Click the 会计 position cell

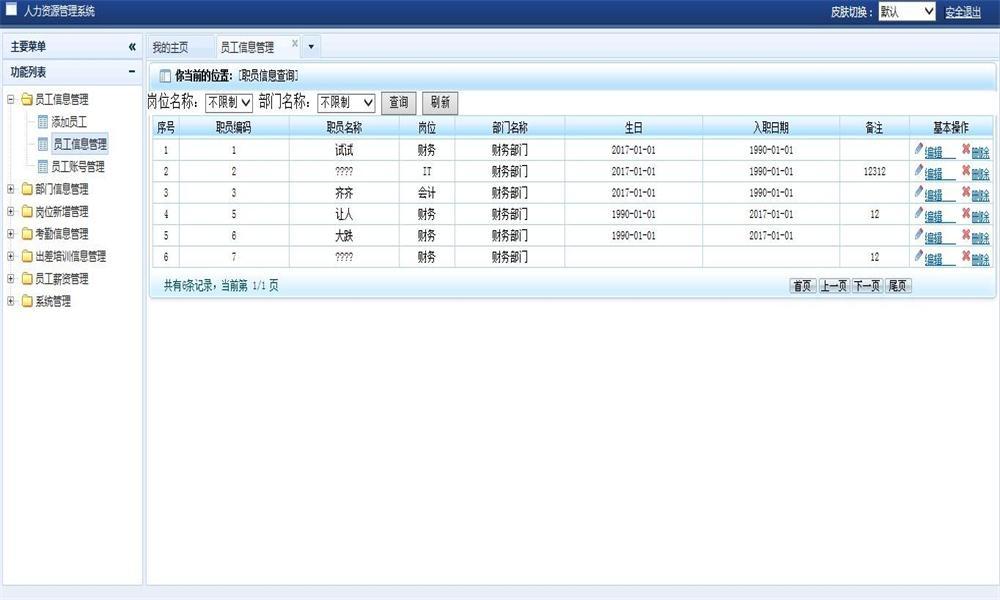click(x=427, y=193)
